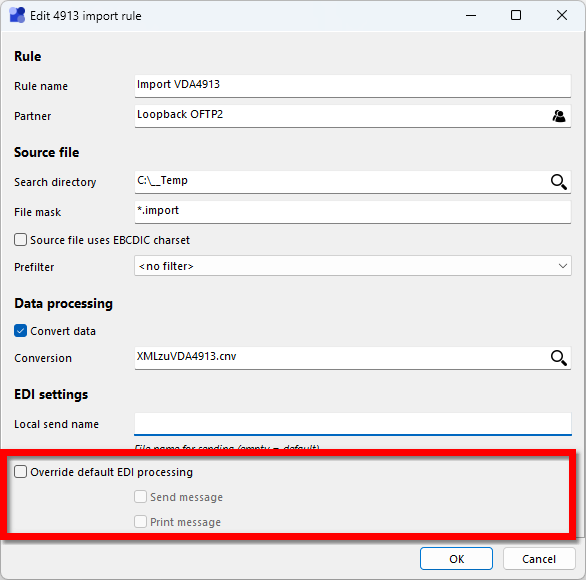Enable Source file uses EBCDIC charset
The height and width of the screenshot is (580, 586).
tap(21, 240)
